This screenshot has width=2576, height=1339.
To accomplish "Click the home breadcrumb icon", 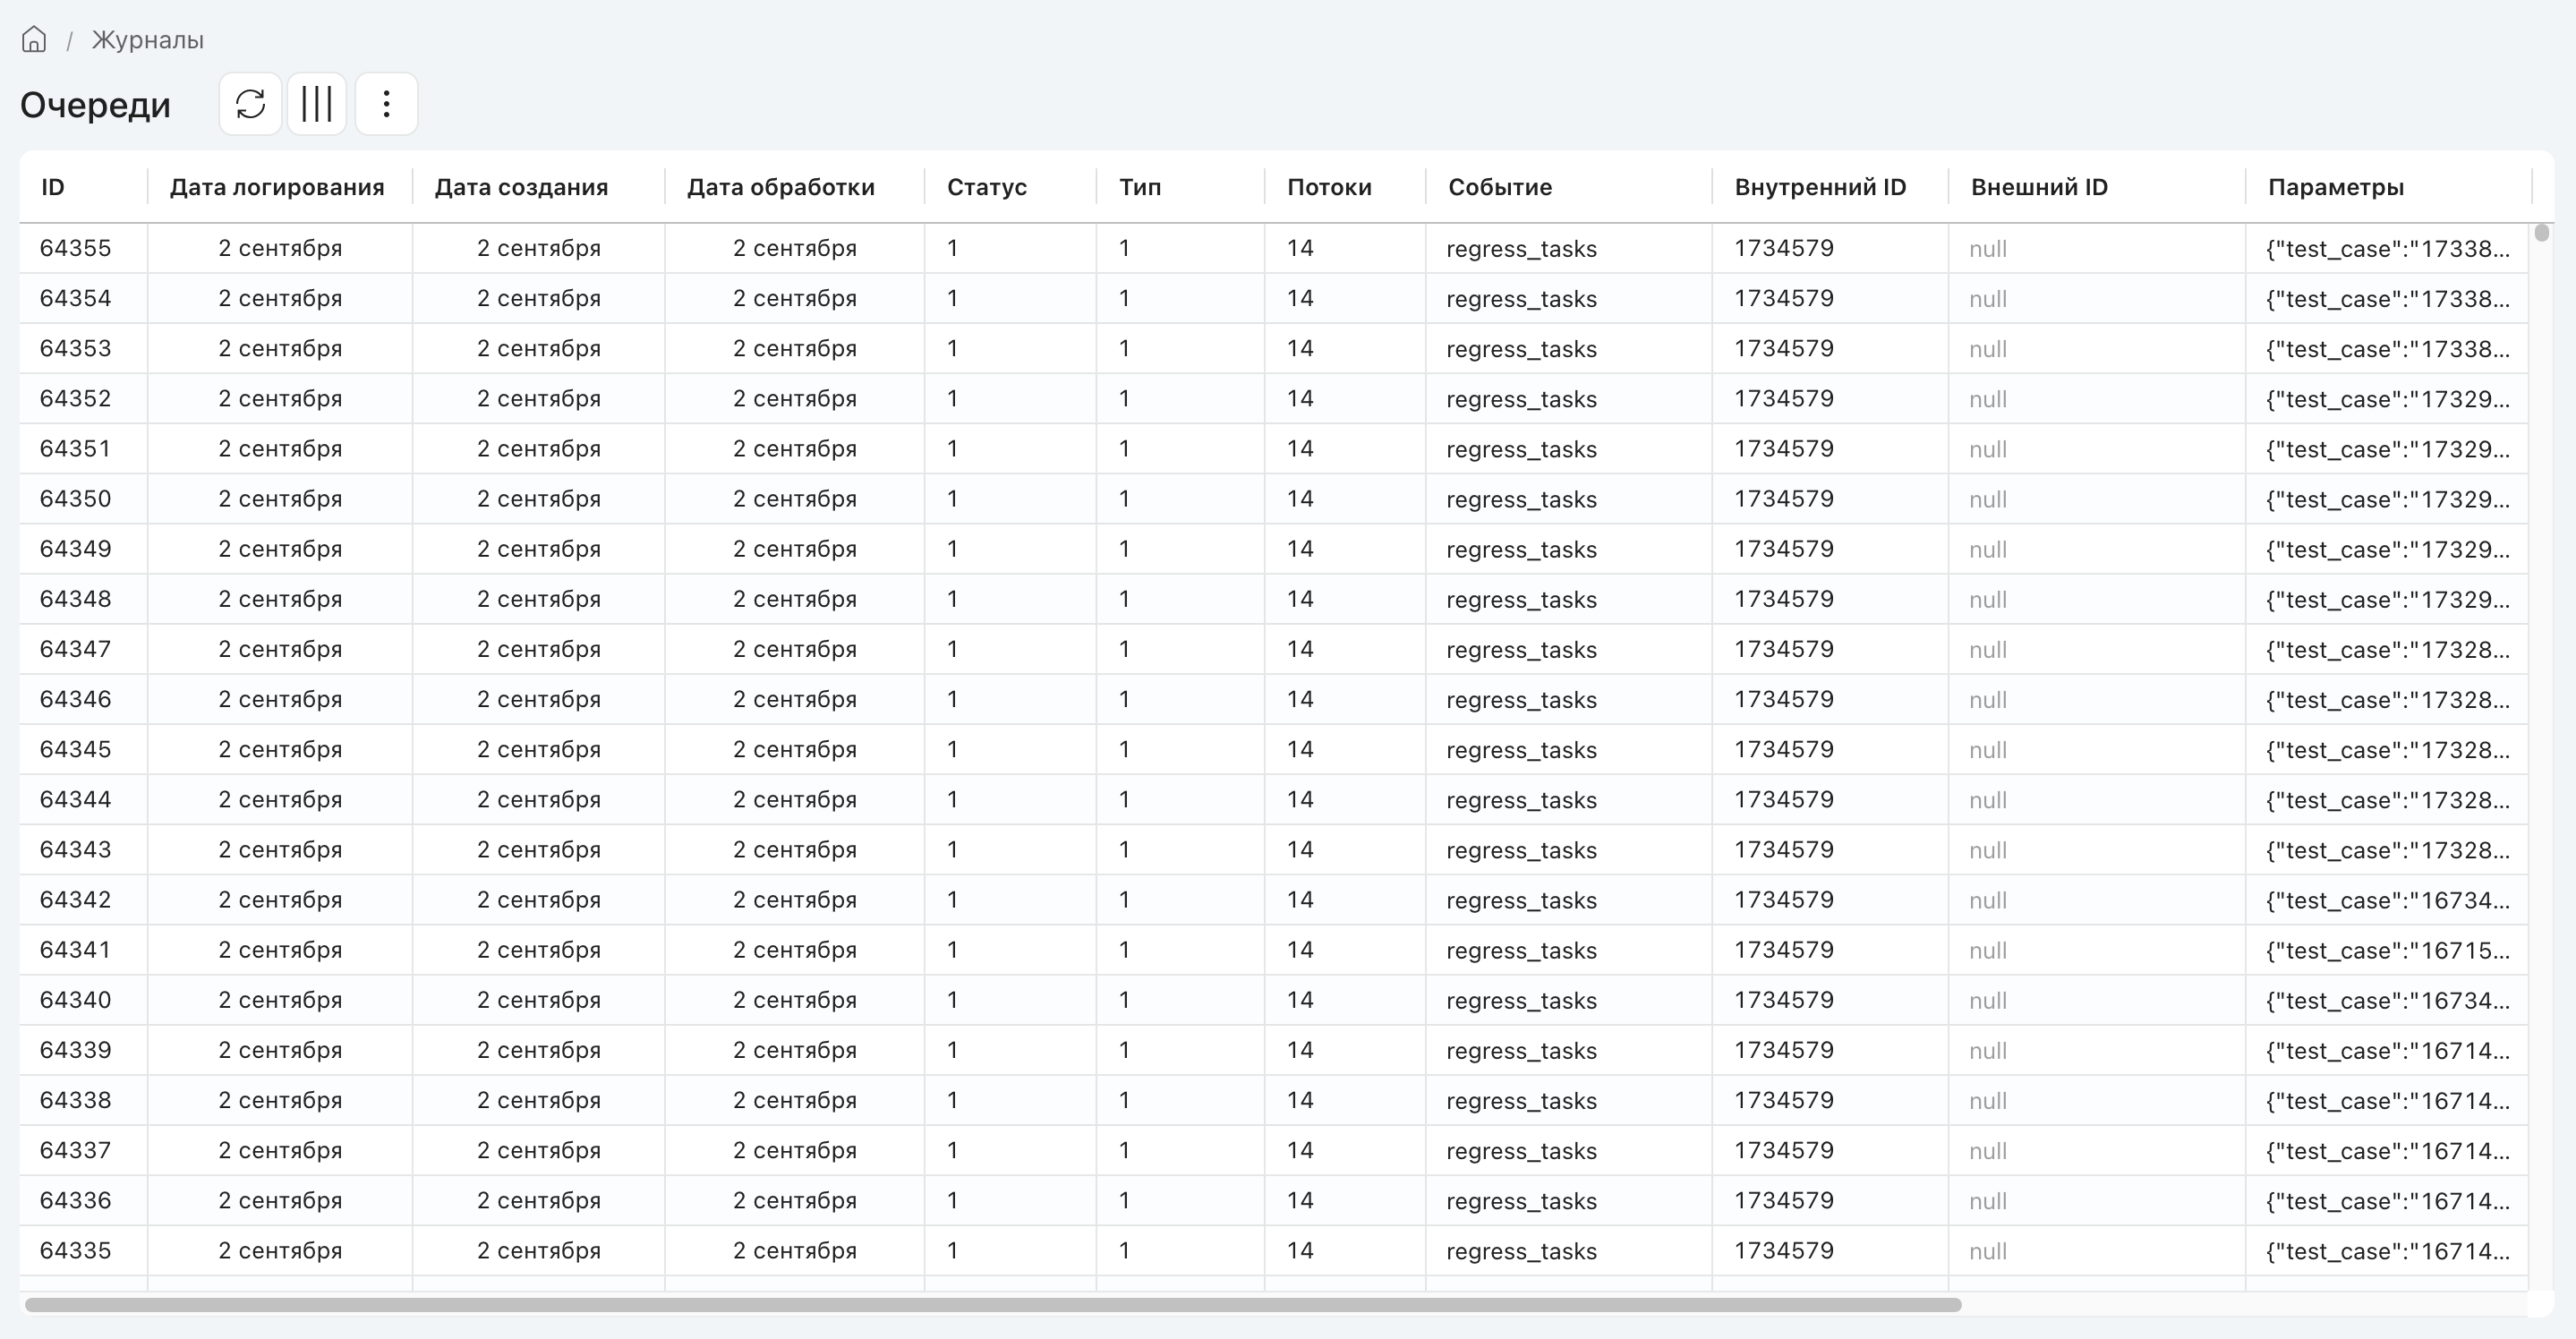I will pyautogui.click(x=34, y=40).
